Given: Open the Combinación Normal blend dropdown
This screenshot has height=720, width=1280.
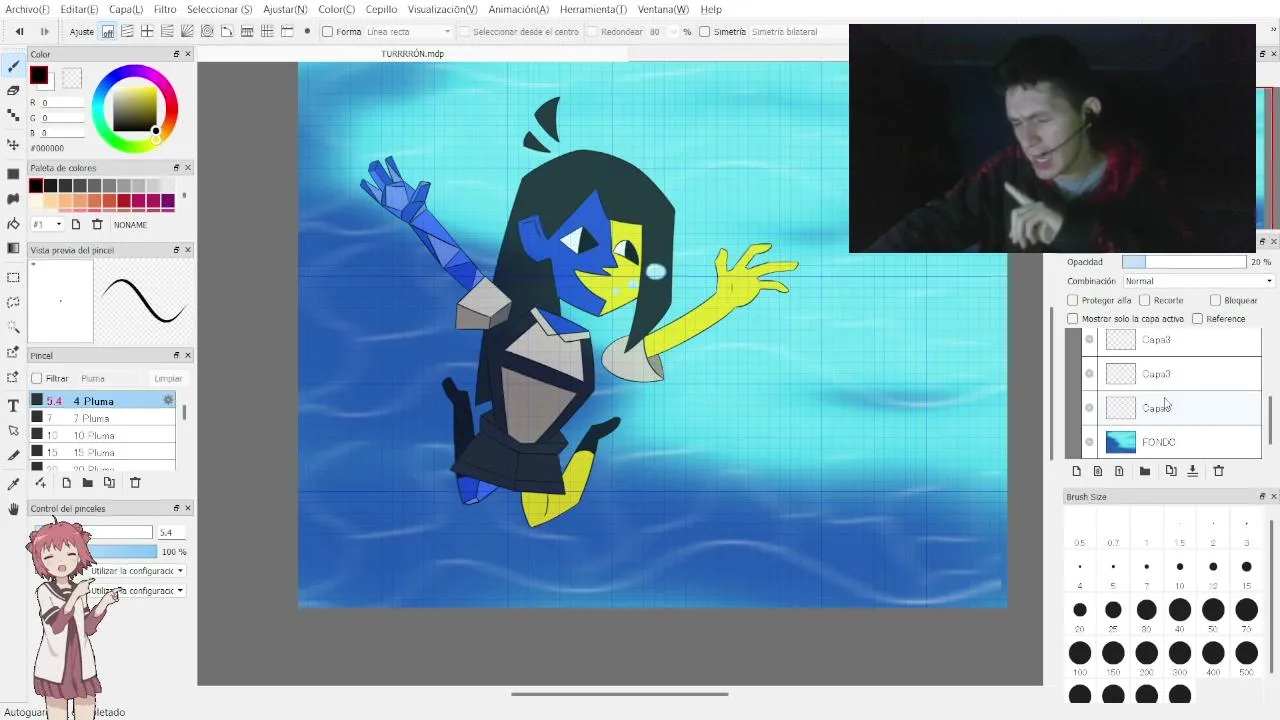Looking at the screenshot, I should click(1198, 281).
